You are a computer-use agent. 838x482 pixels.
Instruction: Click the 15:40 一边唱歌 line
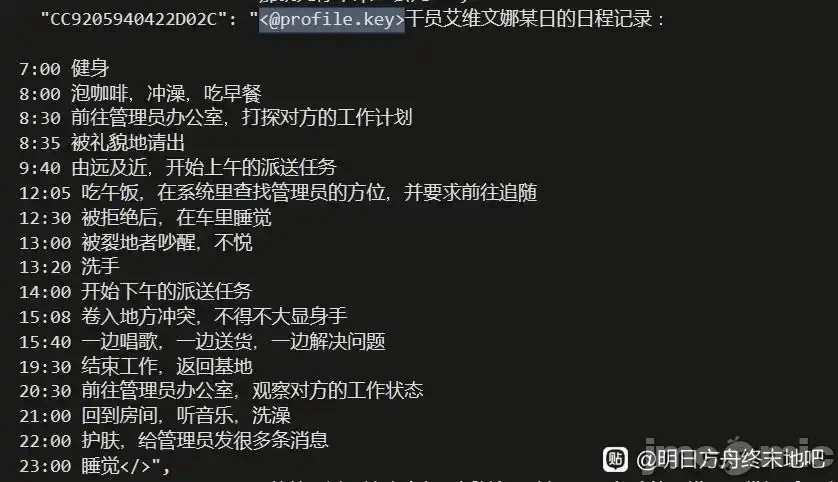202,341
